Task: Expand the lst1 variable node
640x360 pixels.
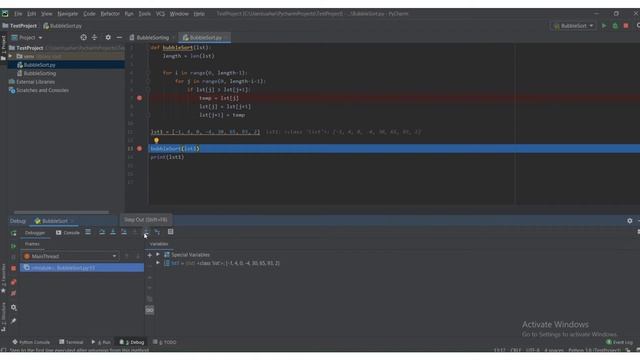Action: tap(158, 263)
